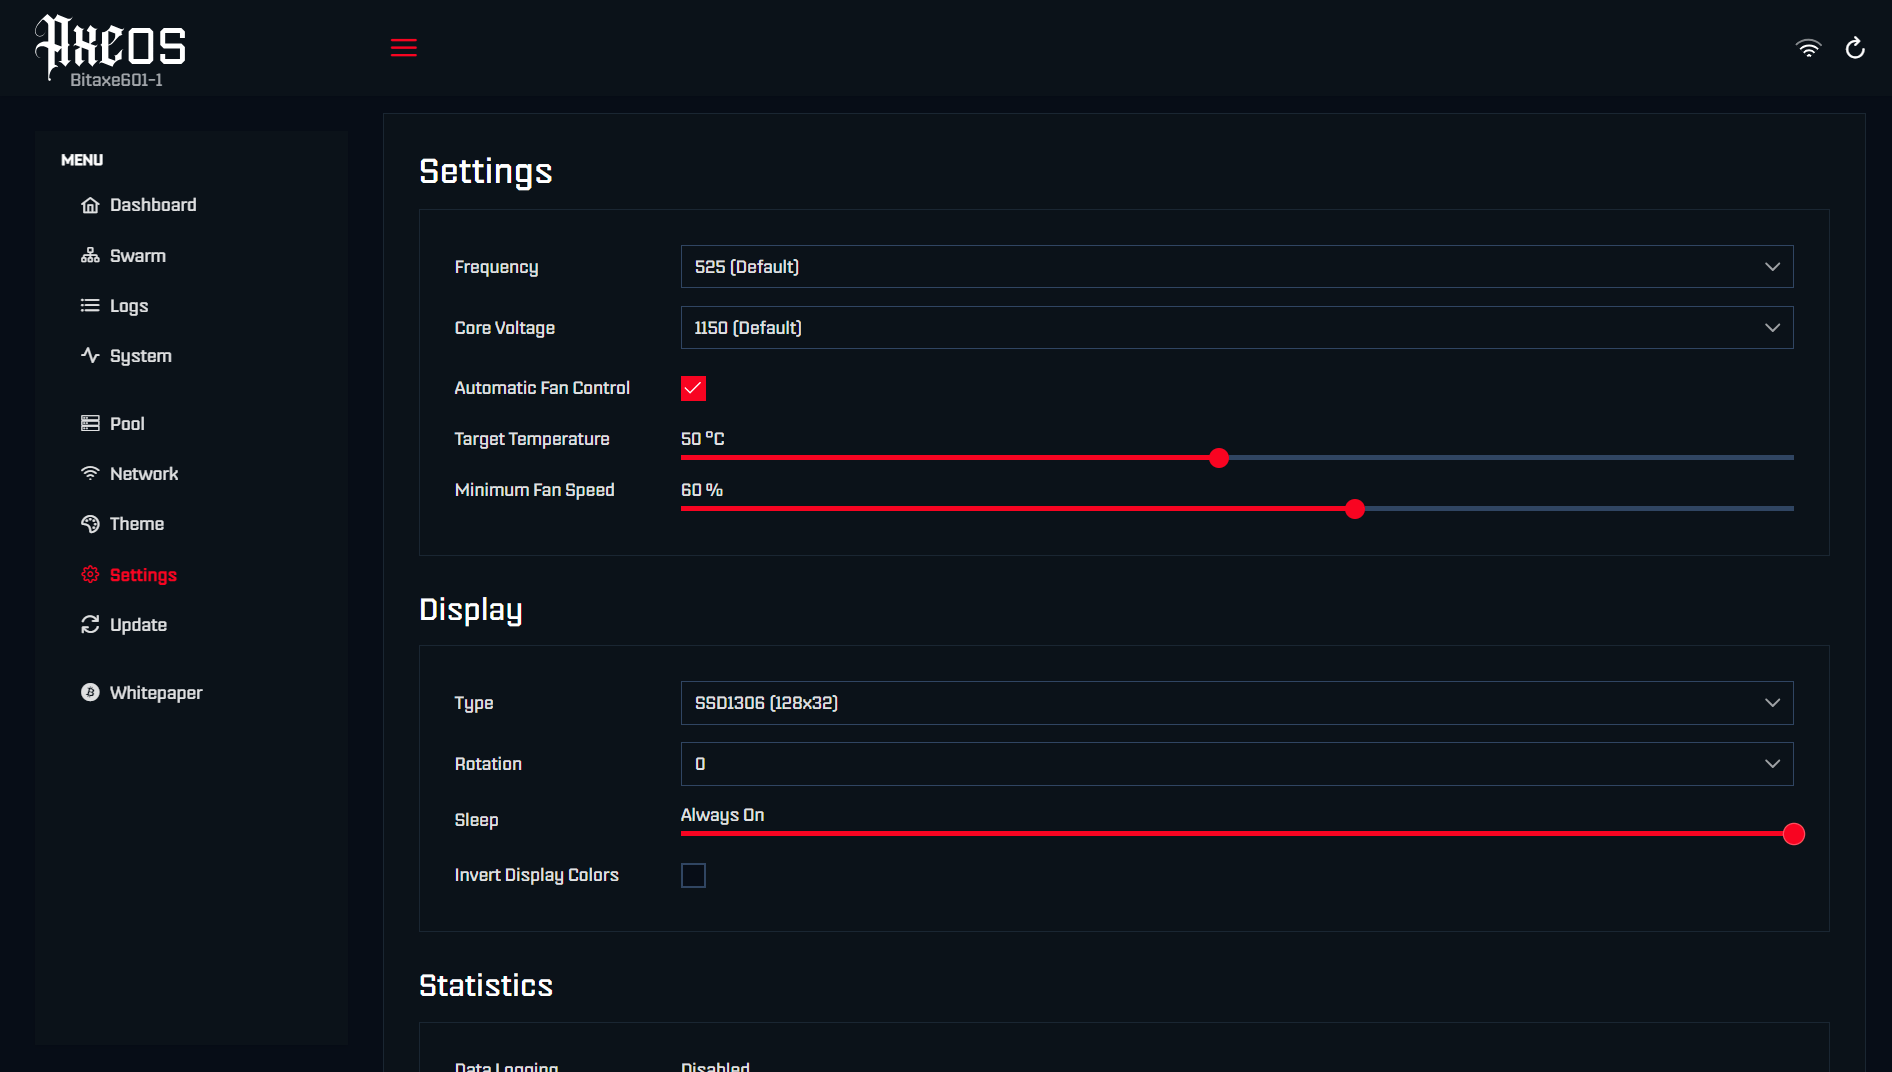
Task: Navigate to the Update page
Action: click(138, 625)
